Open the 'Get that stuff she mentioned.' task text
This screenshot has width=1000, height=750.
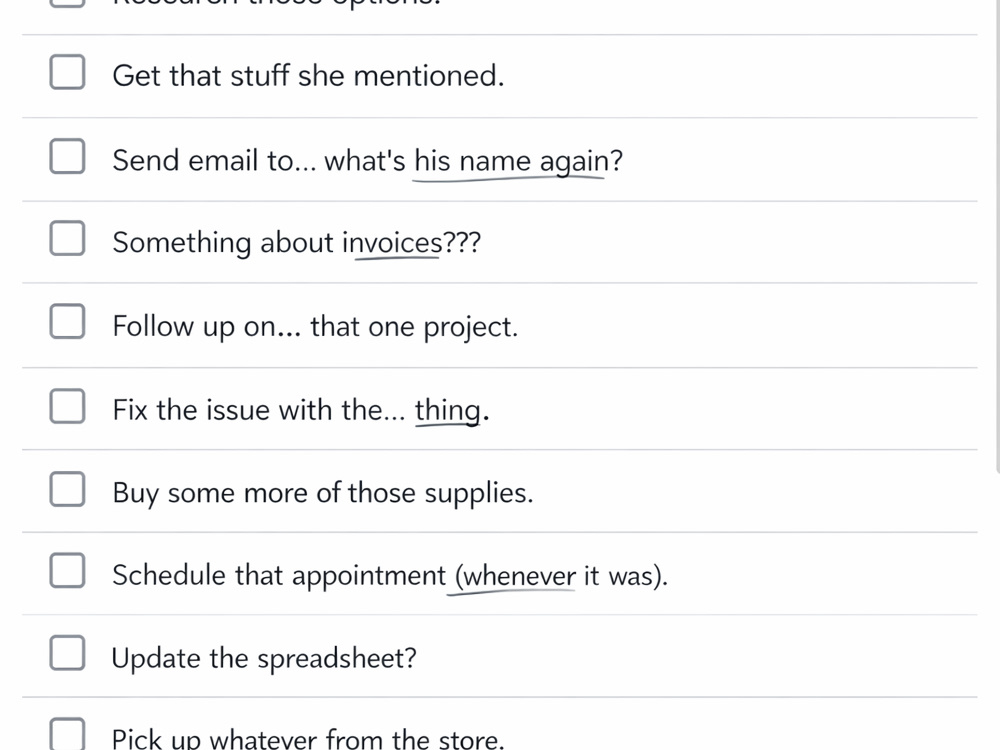point(308,76)
